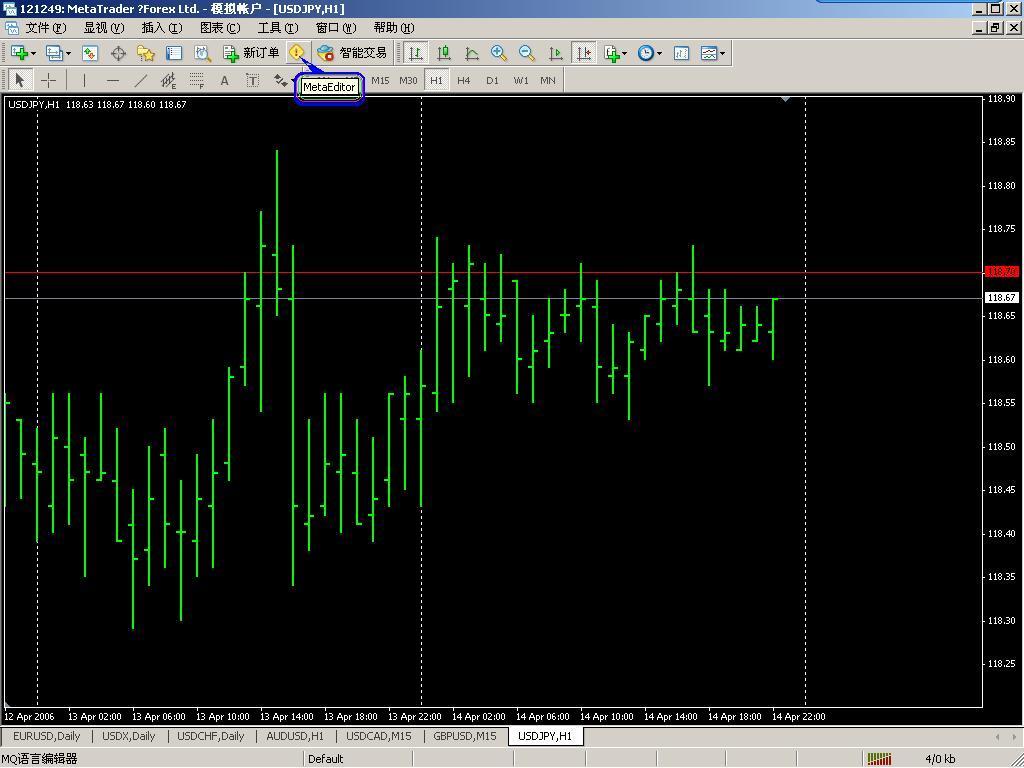The image size is (1024, 768).
Task: Select the crosshair cursor tool
Action: point(48,80)
